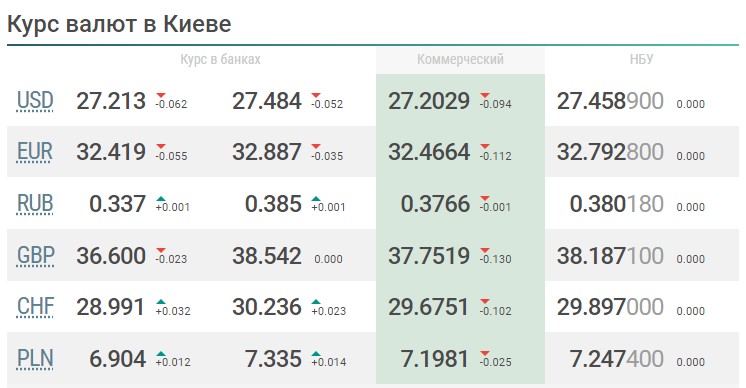Click the red arrow beside commercial 37.7519
The height and width of the screenshot is (388, 746).
485,250
